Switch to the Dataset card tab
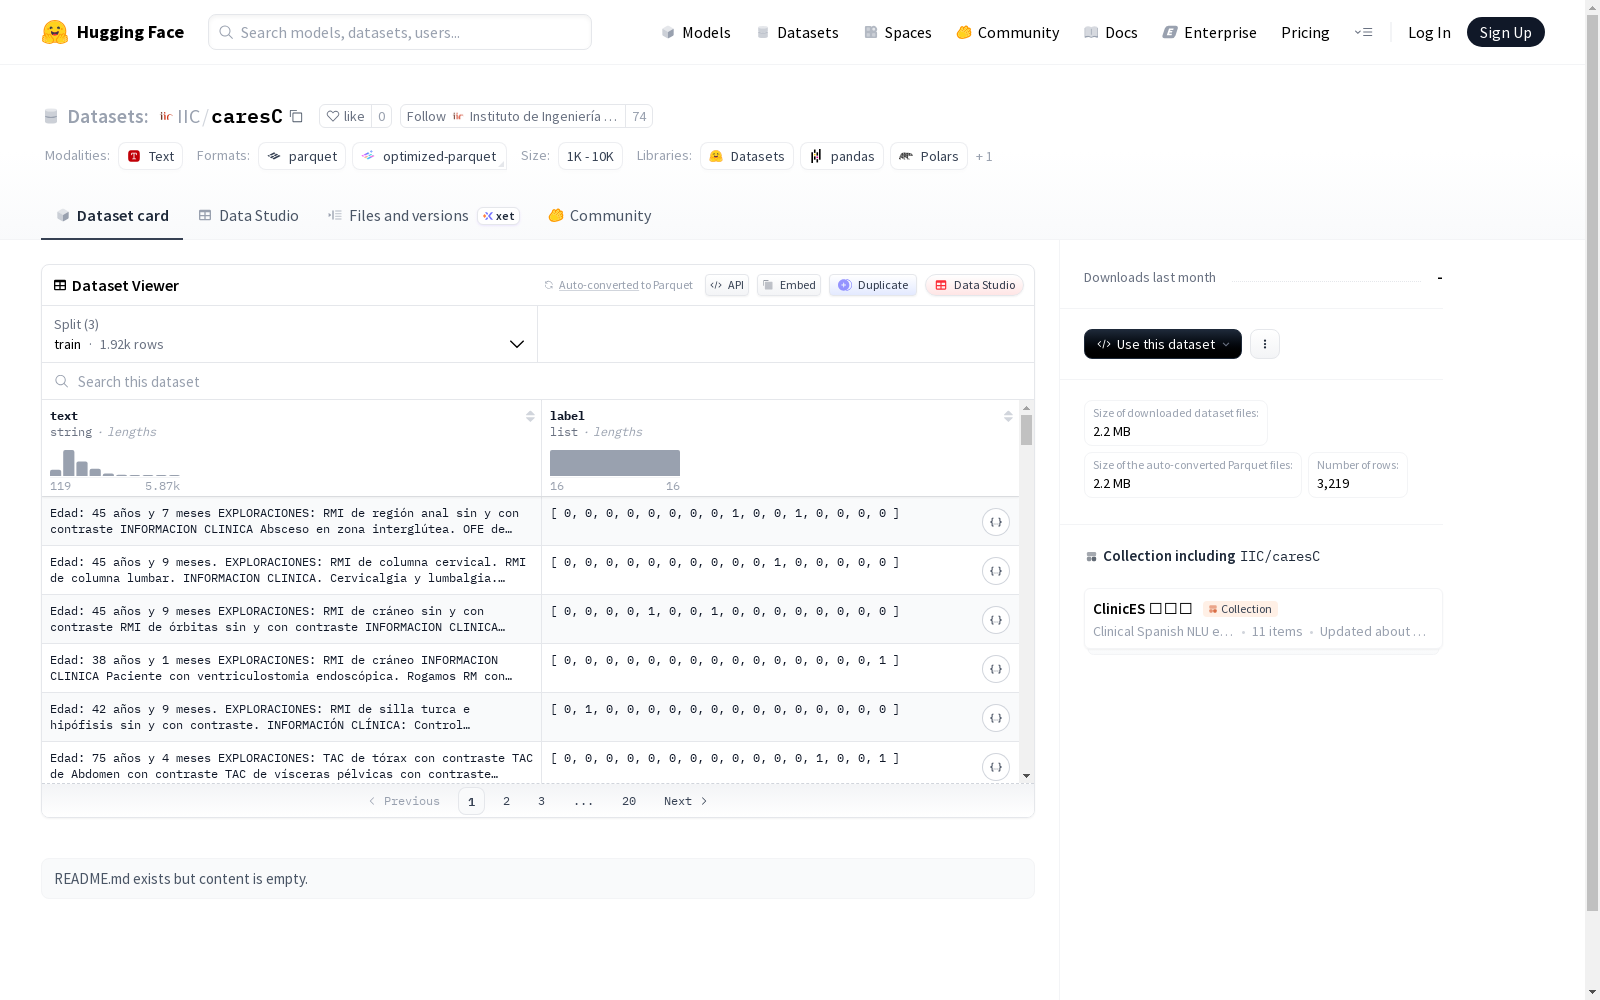Screen dimensions: 1600x1000 (112, 215)
